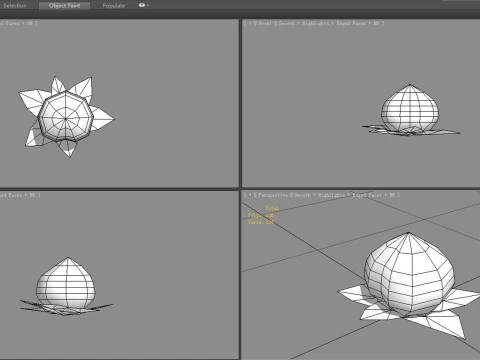Select the mesh in the bottom-left side viewport
Viewport: 480px width, 360px height.
66,283
